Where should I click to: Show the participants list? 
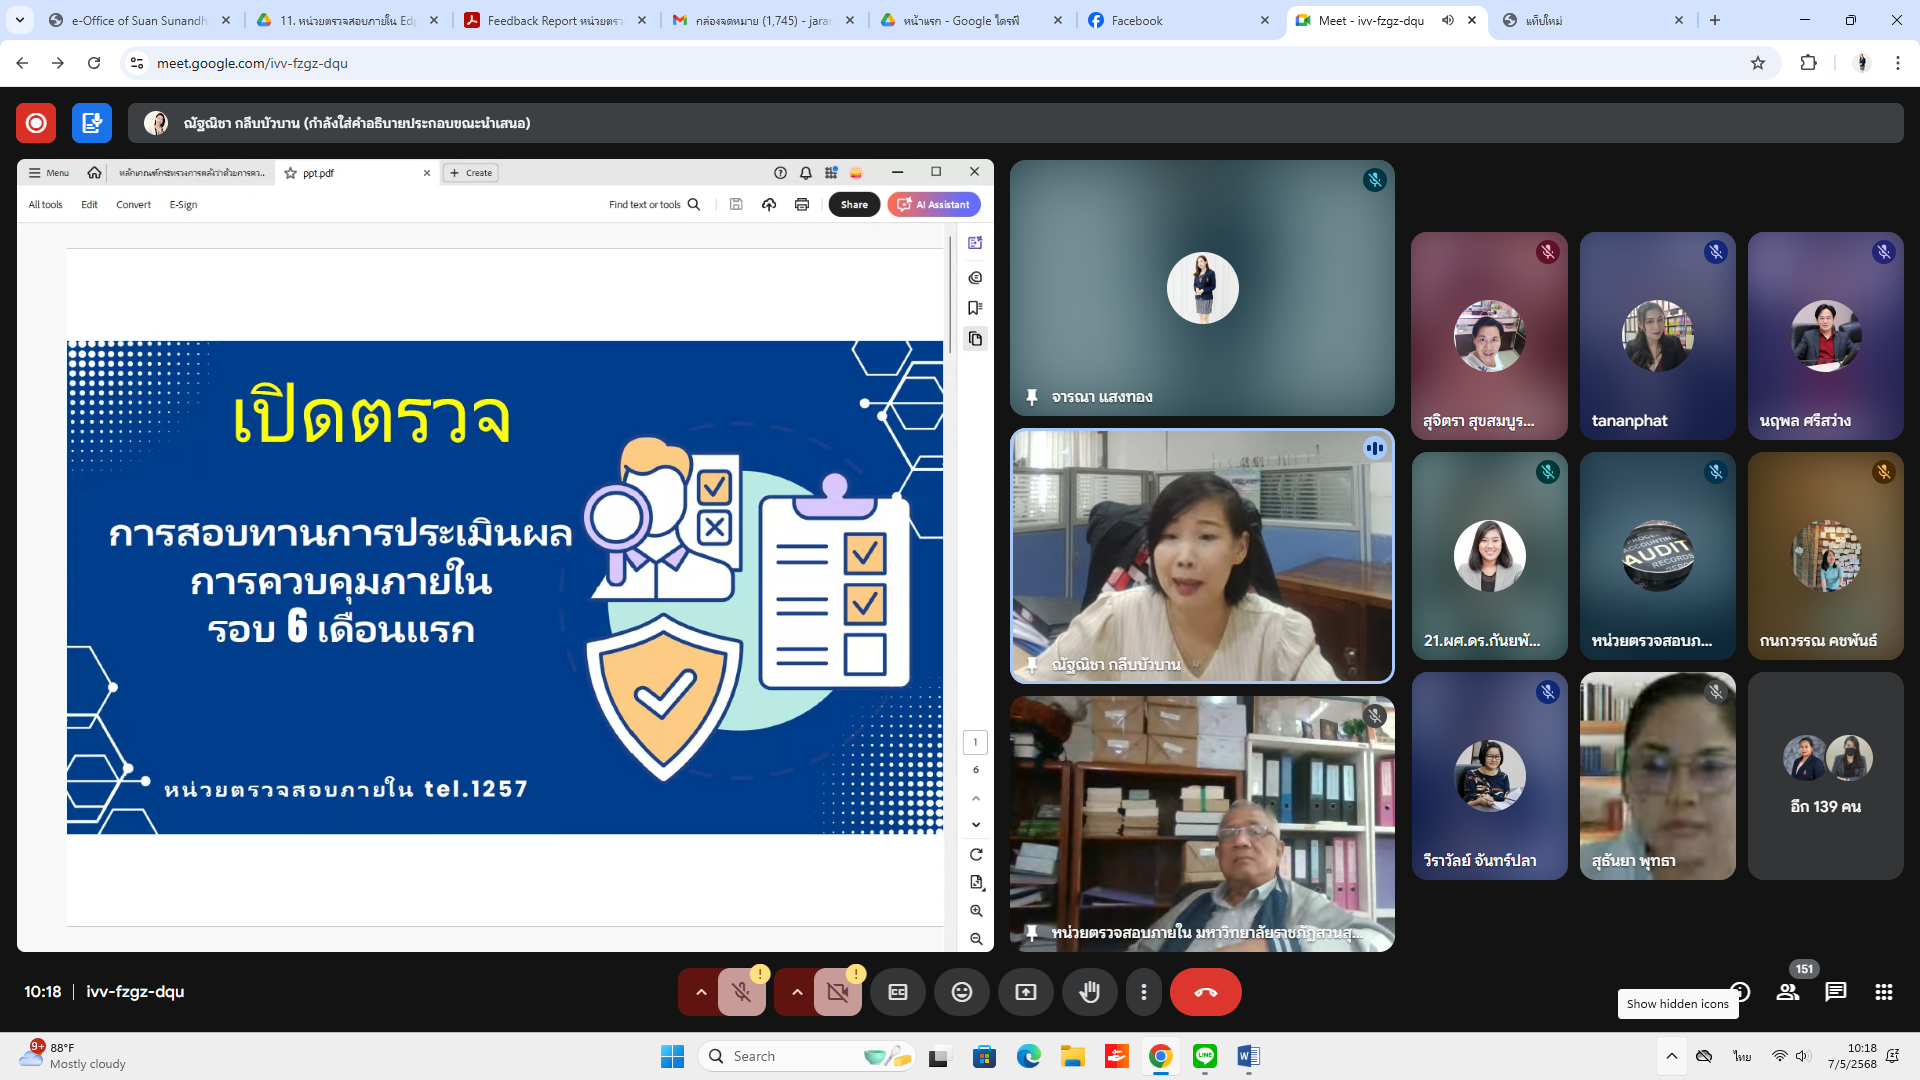point(1787,992)
